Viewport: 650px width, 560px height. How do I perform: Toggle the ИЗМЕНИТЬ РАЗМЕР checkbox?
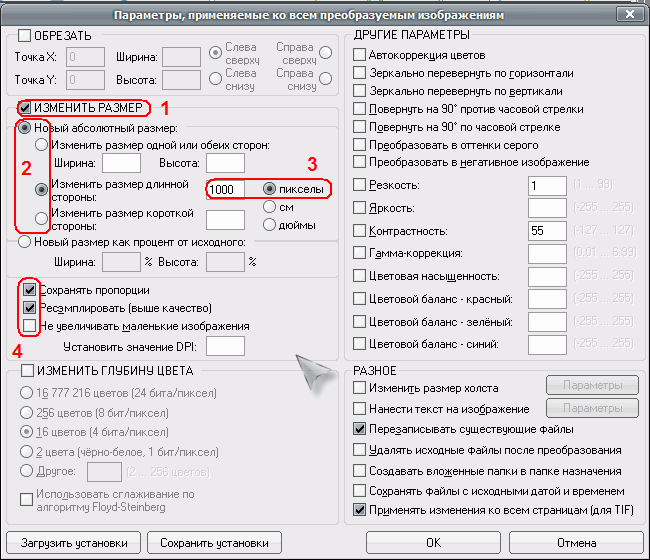(x=25, y=107)
